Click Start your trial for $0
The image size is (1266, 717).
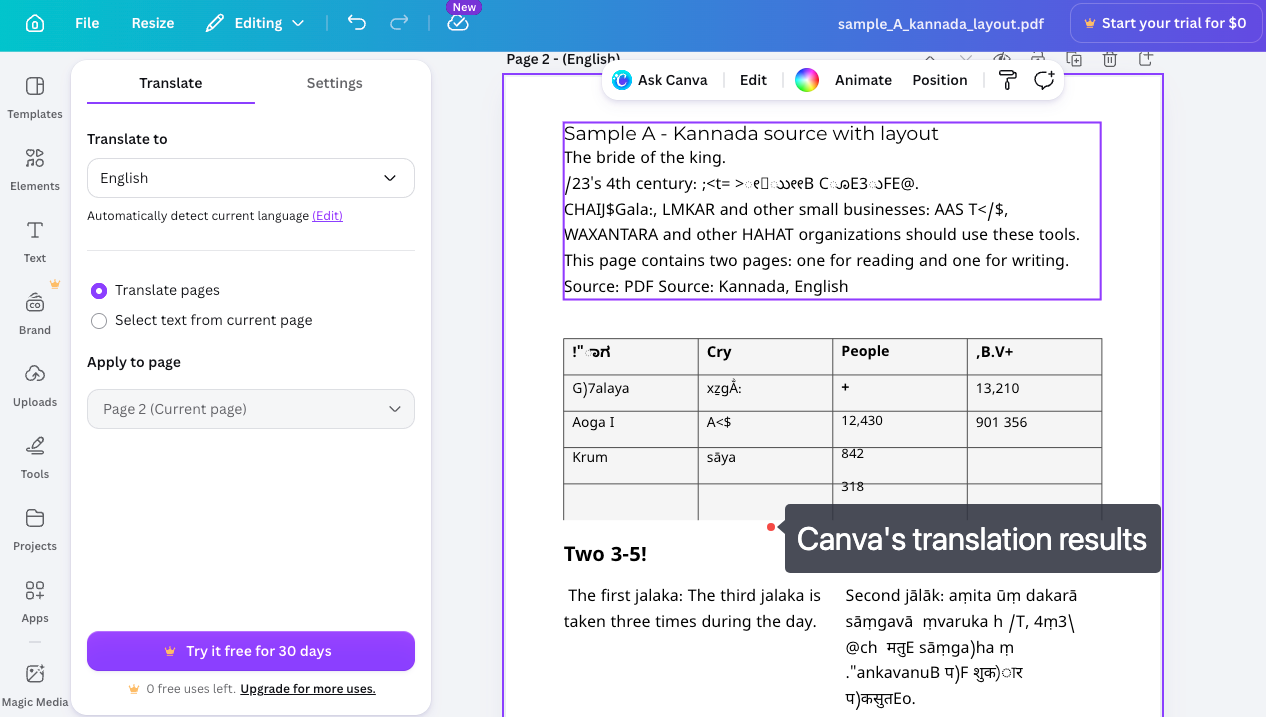(1164, 23)
